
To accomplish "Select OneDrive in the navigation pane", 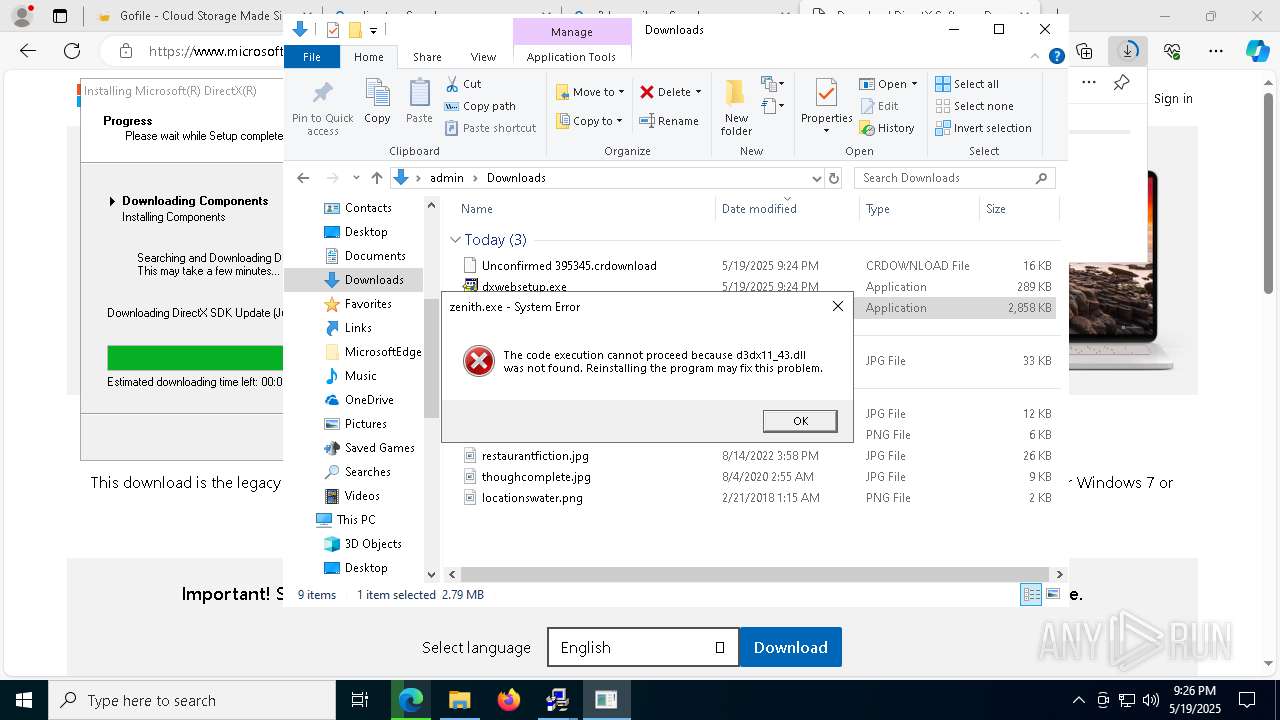I will coord(369,400).
